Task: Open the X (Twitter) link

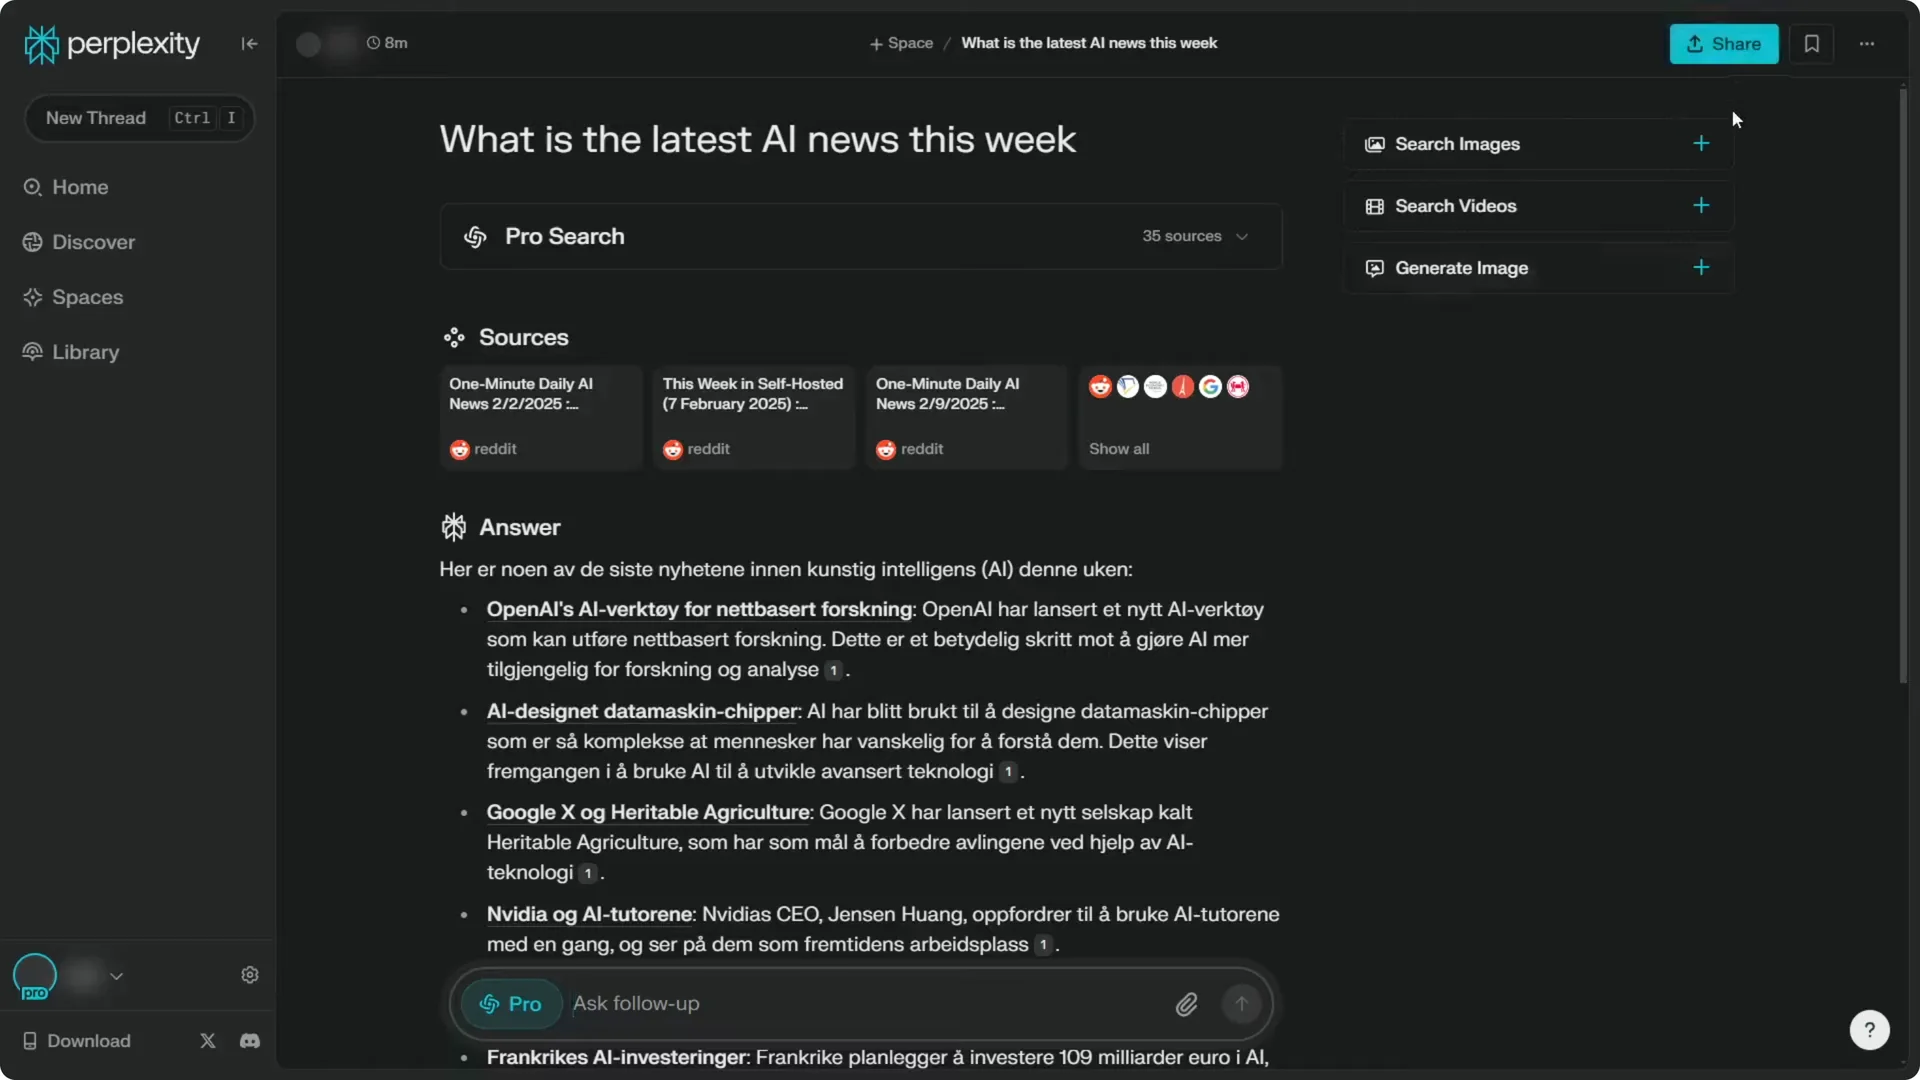Action: tap(207, 1041)
